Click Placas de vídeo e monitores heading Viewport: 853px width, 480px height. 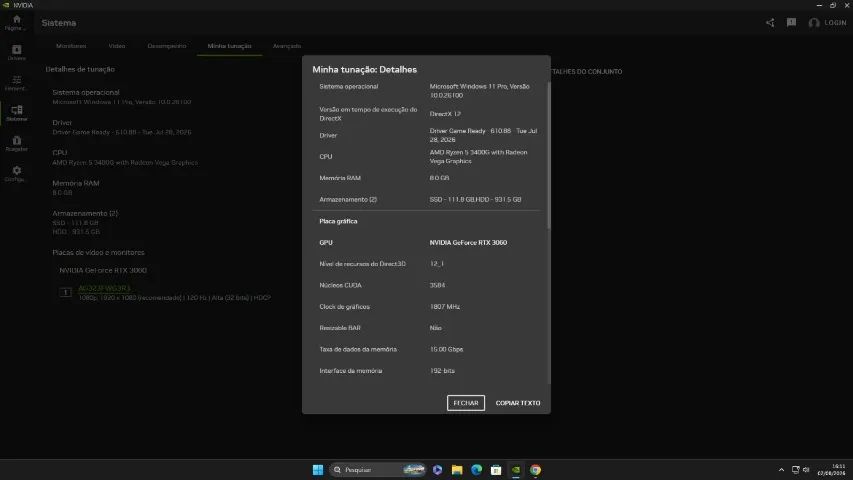98,253
